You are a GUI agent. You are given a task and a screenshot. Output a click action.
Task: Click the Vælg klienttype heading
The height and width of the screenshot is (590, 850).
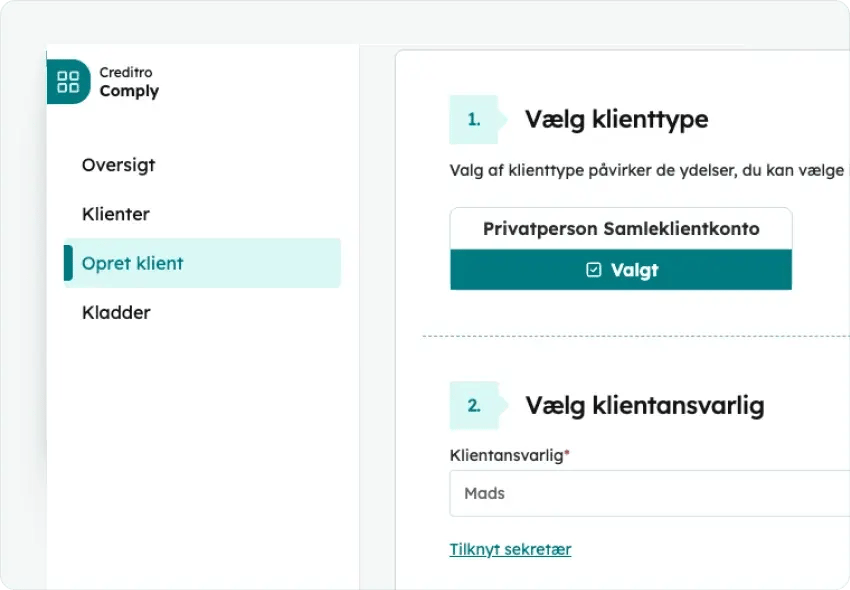[616, 120]
